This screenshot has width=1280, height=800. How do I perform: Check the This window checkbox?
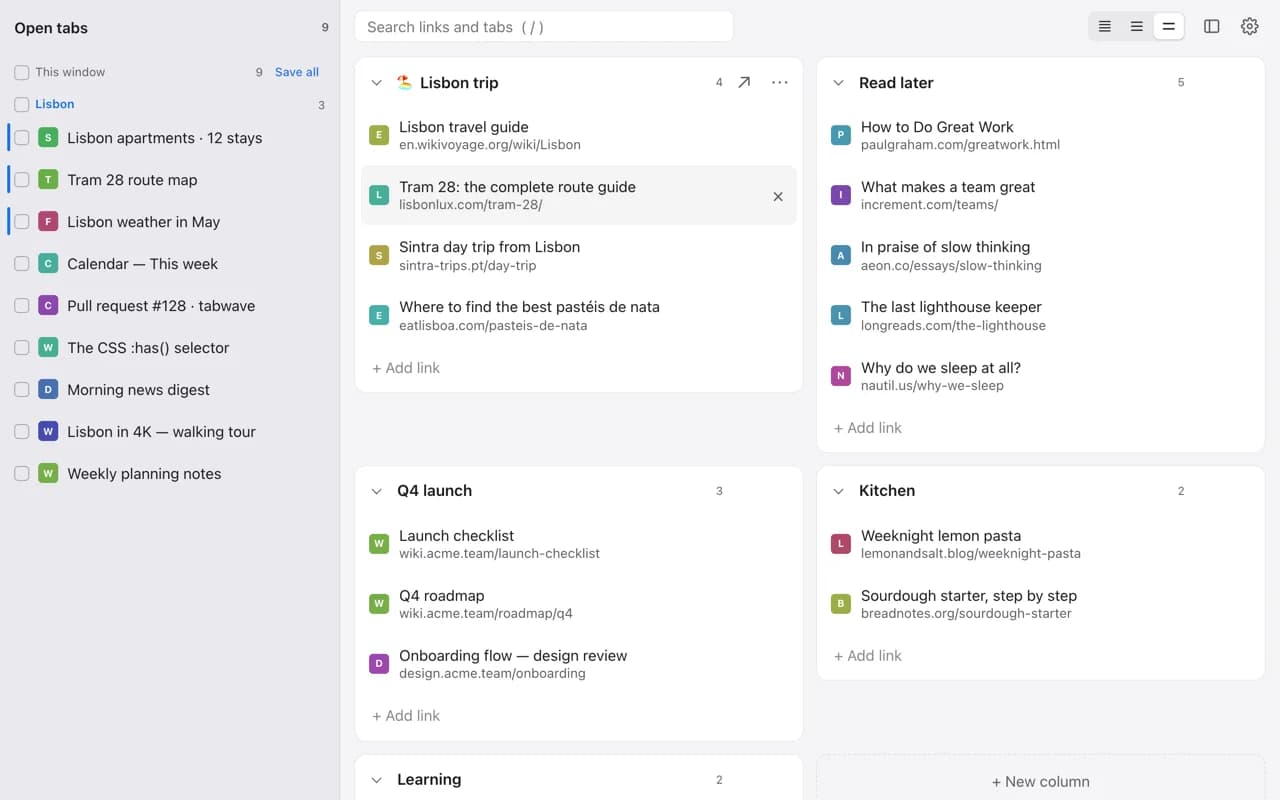click(x=21, y=72)
